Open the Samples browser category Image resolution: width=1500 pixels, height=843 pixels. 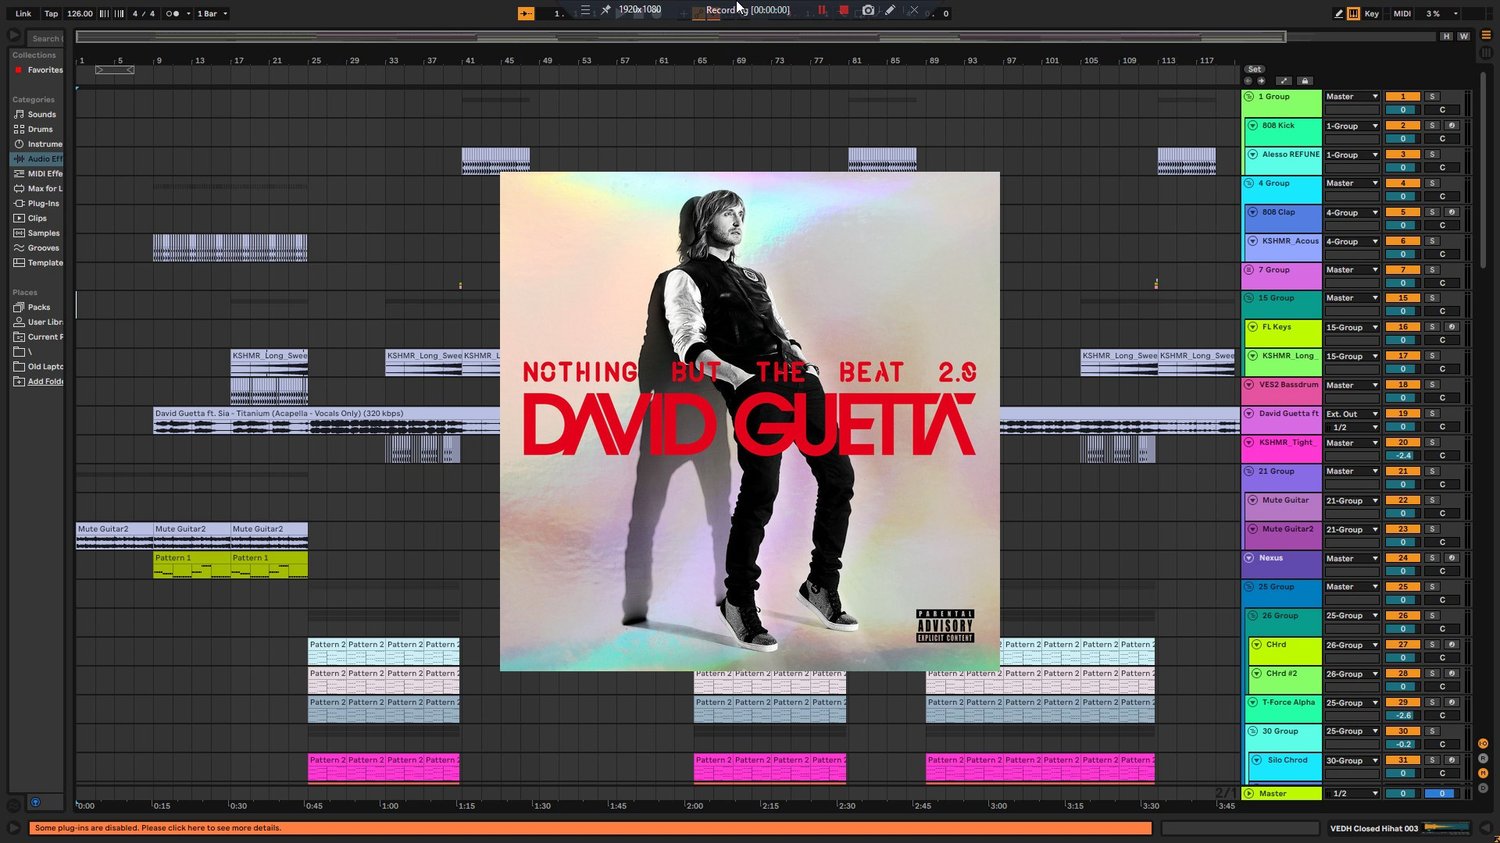tap(36, 233)
